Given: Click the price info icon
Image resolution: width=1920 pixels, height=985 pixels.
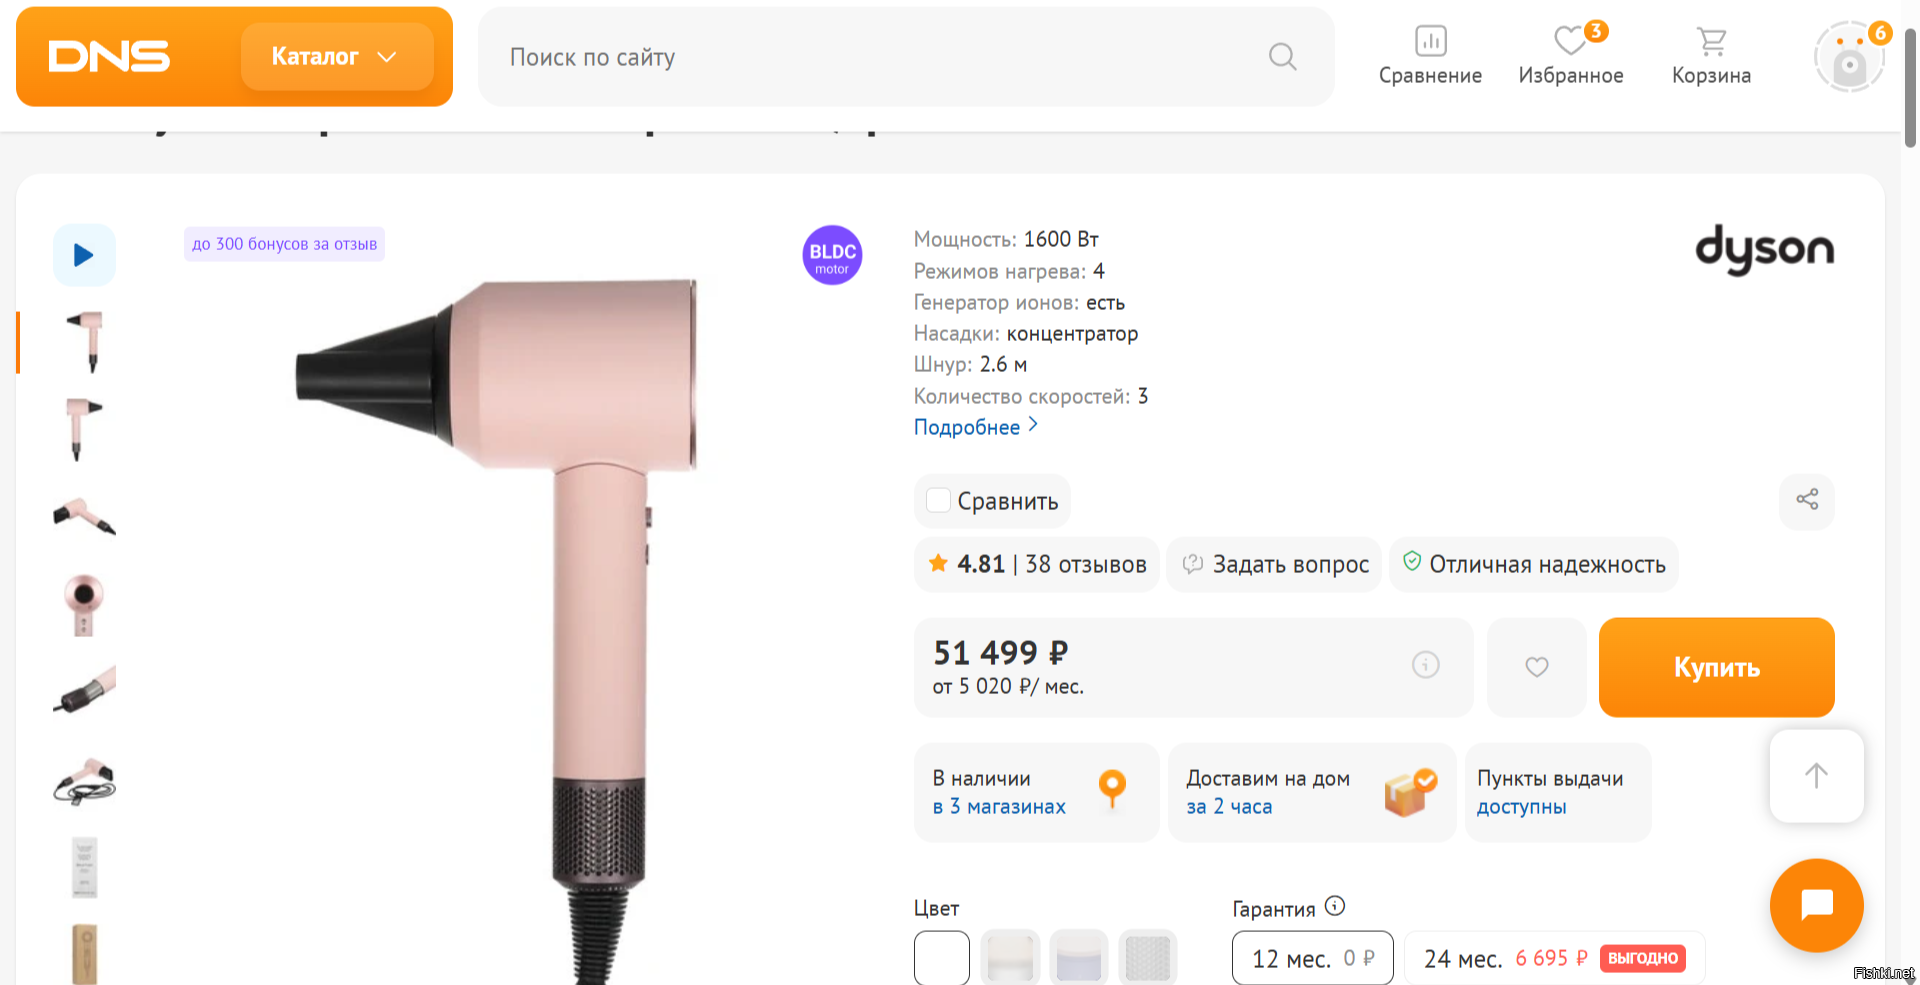Looking at the screenshot, I should 1425,665.
